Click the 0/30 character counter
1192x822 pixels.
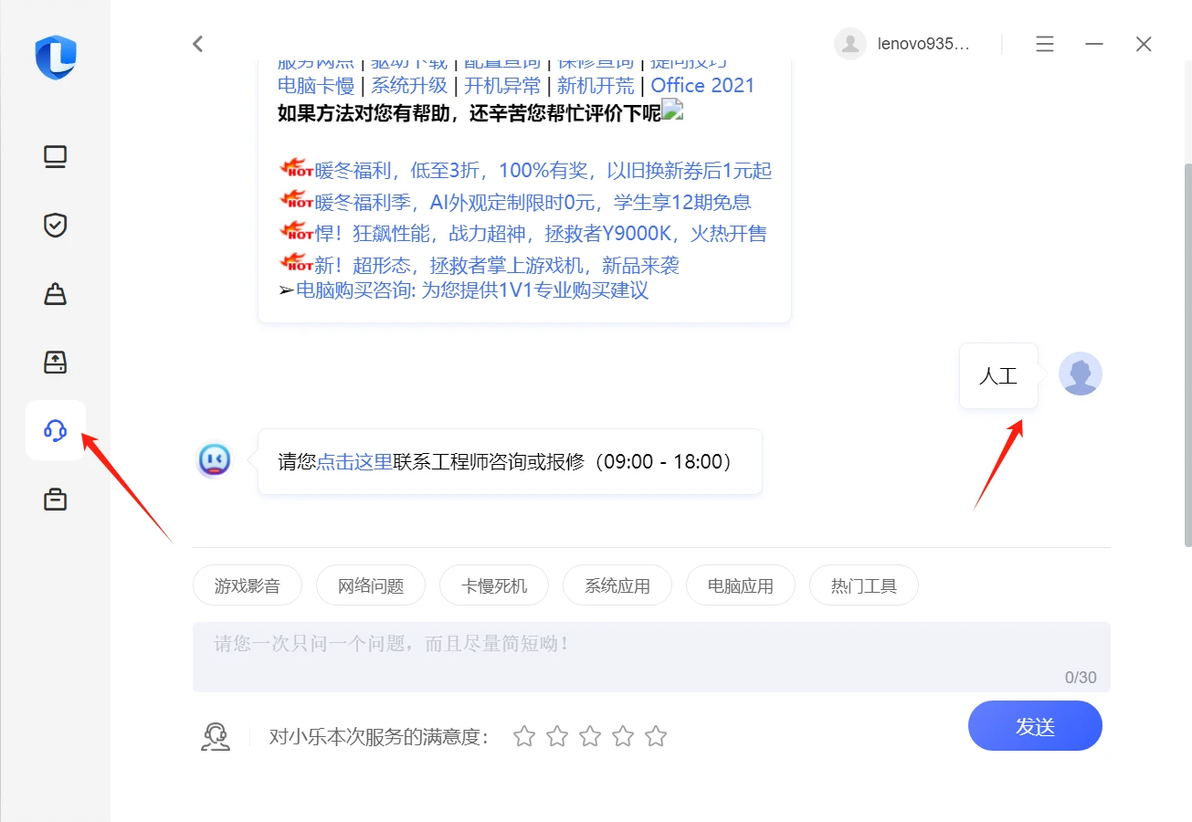[x=1080, y=678]
